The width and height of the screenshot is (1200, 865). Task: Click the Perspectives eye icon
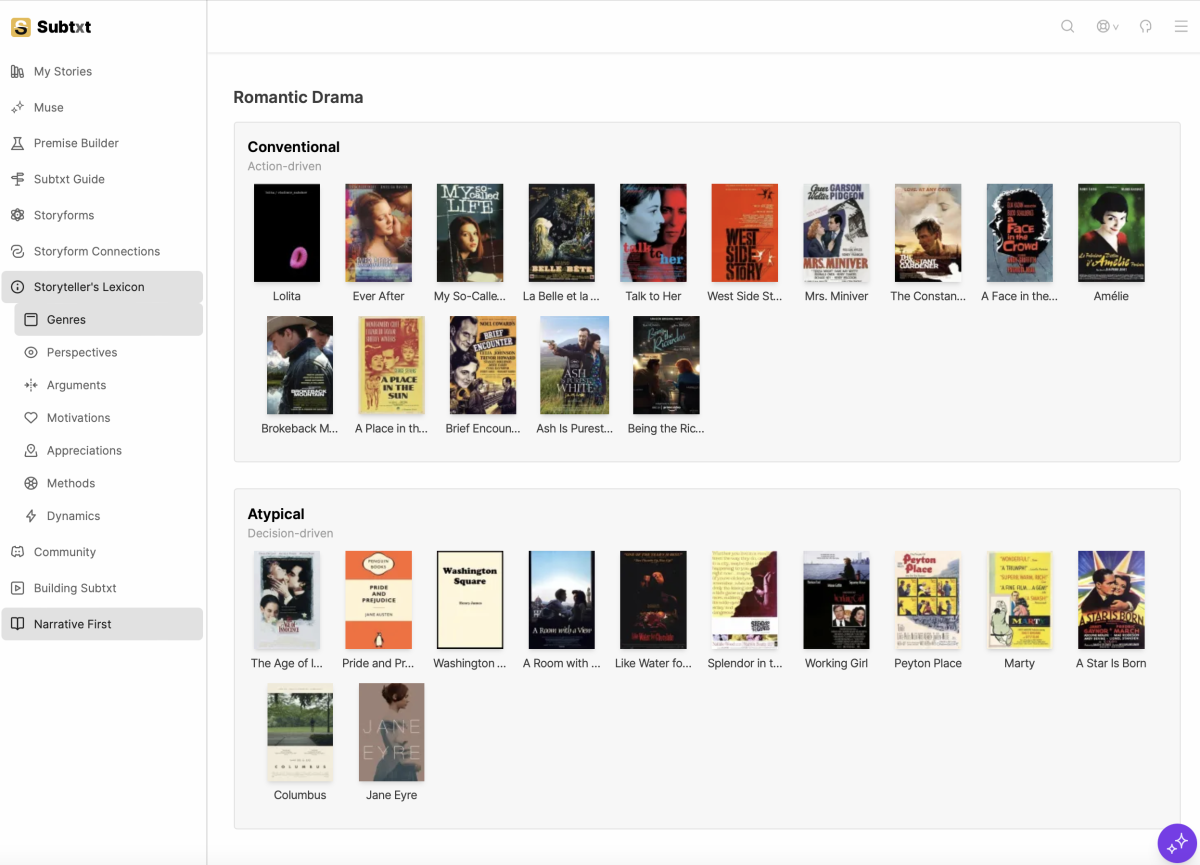(x=31, y=352)
